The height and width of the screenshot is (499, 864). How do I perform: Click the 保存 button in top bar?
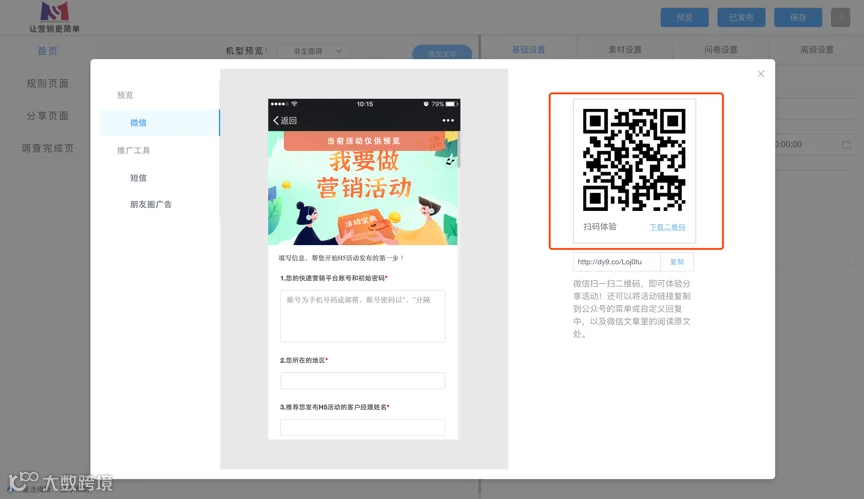[798, 18]
